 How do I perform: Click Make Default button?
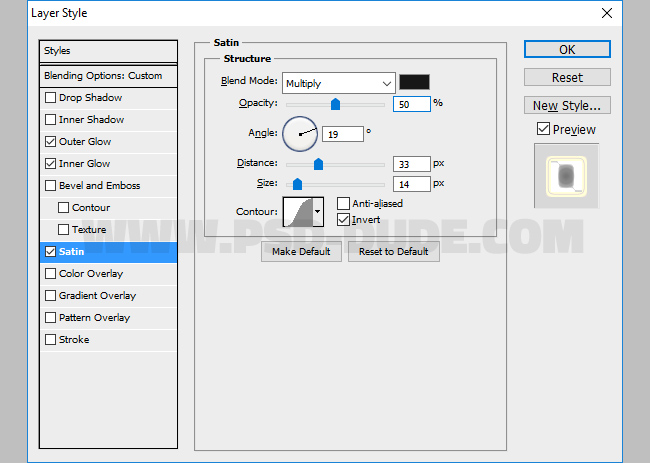(301, 251)
